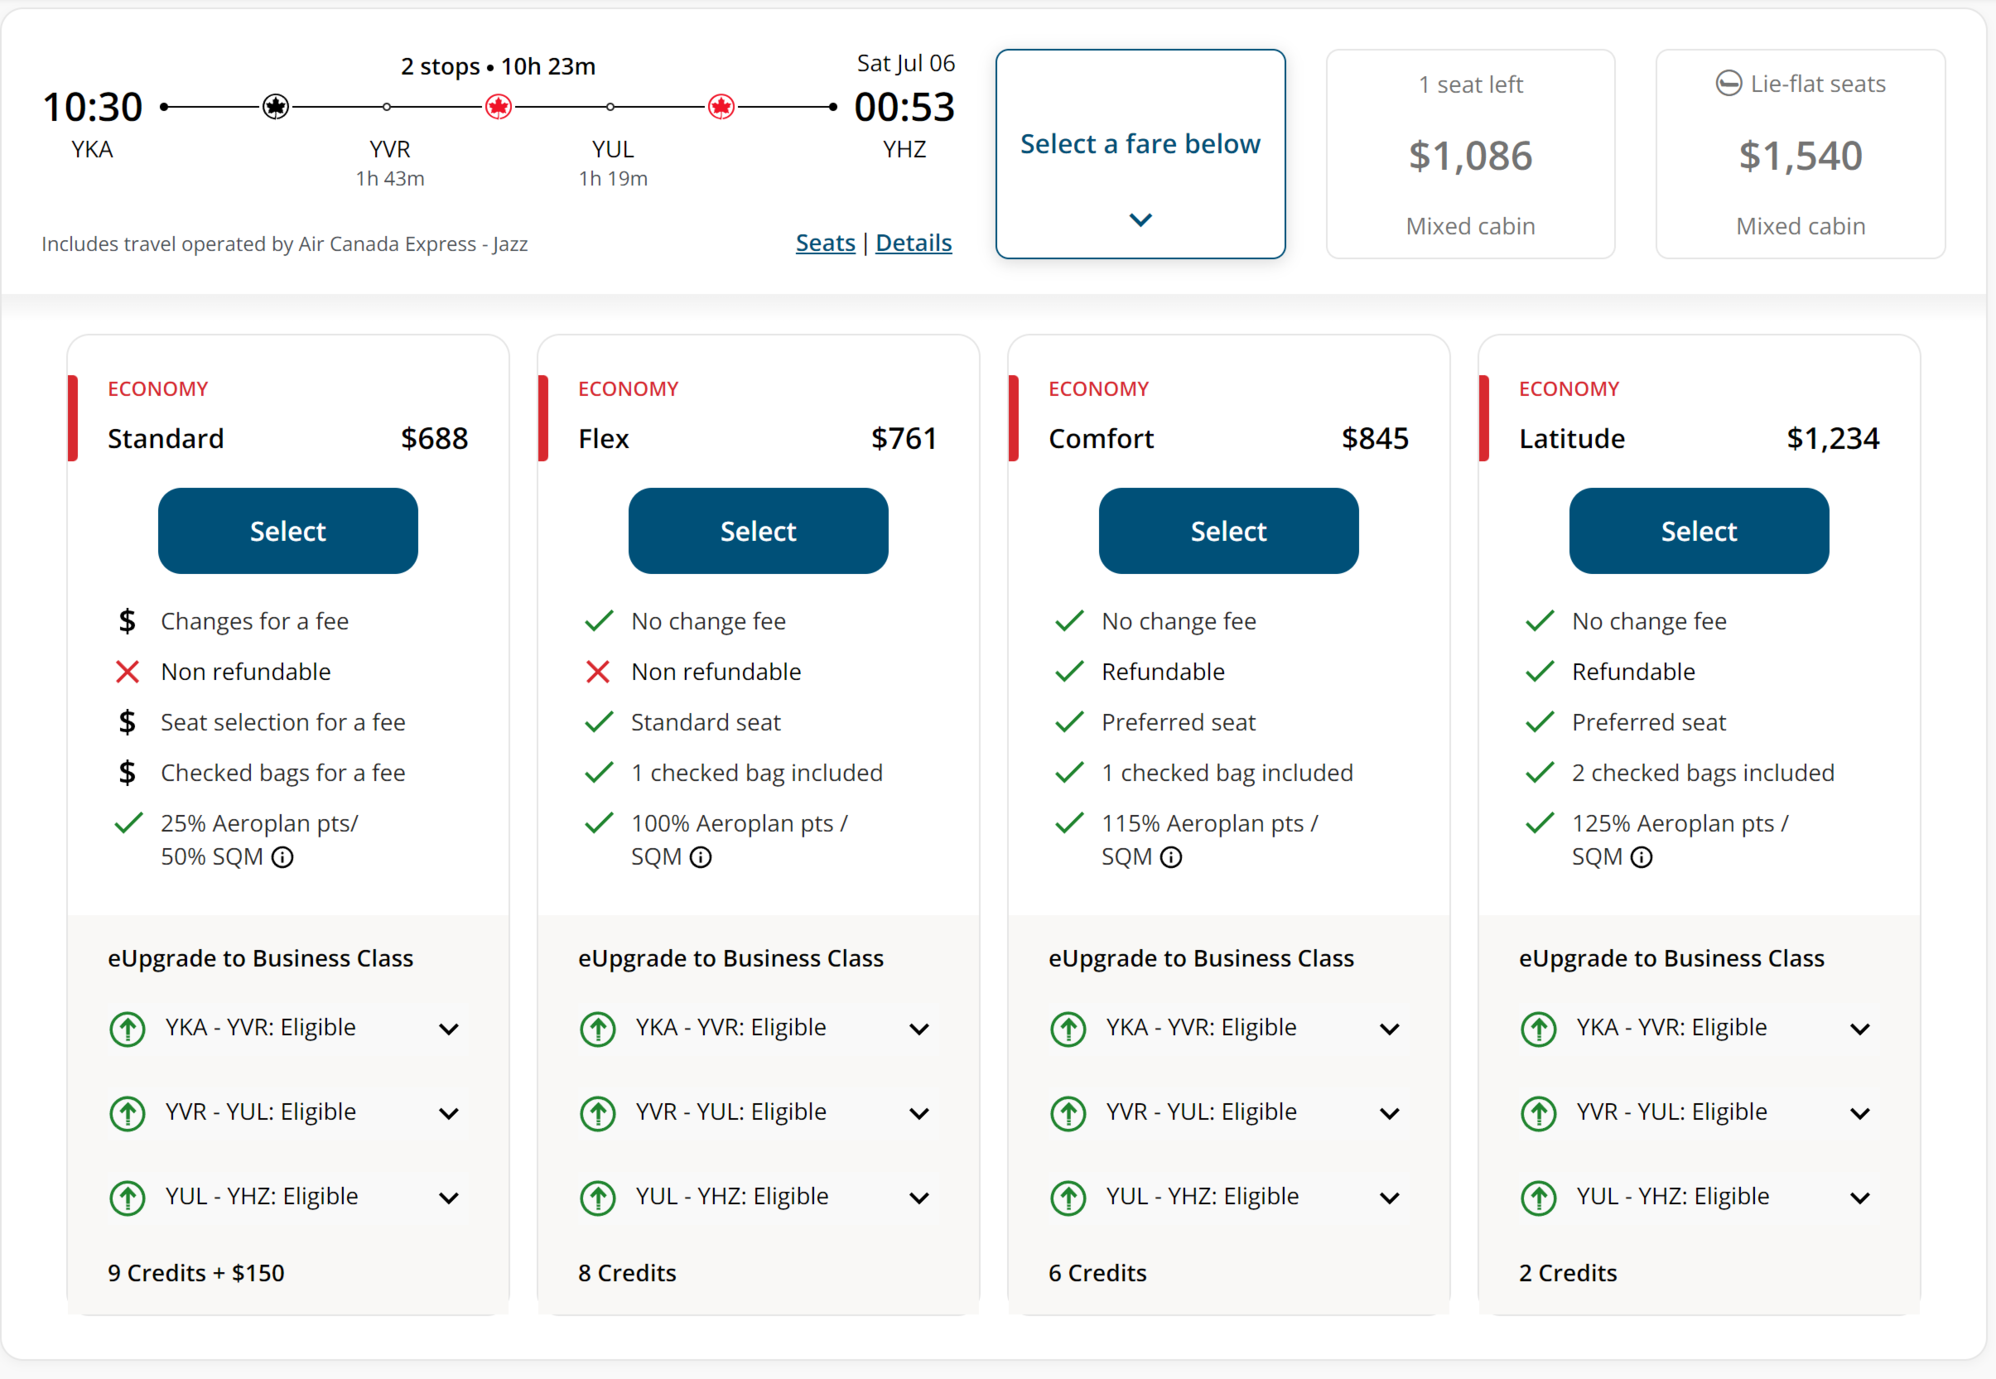Open the Seats link
The height and width of the screenshot is (1379, 1996).
pyautogui.click(x=825, y=243)
